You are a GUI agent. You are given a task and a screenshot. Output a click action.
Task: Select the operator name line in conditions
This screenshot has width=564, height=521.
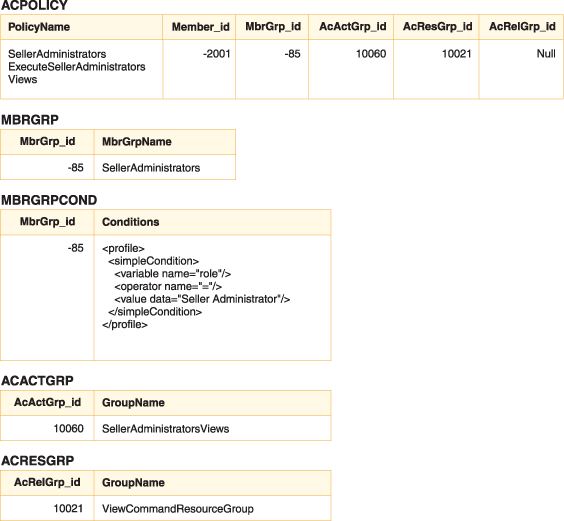pos(168,286)
